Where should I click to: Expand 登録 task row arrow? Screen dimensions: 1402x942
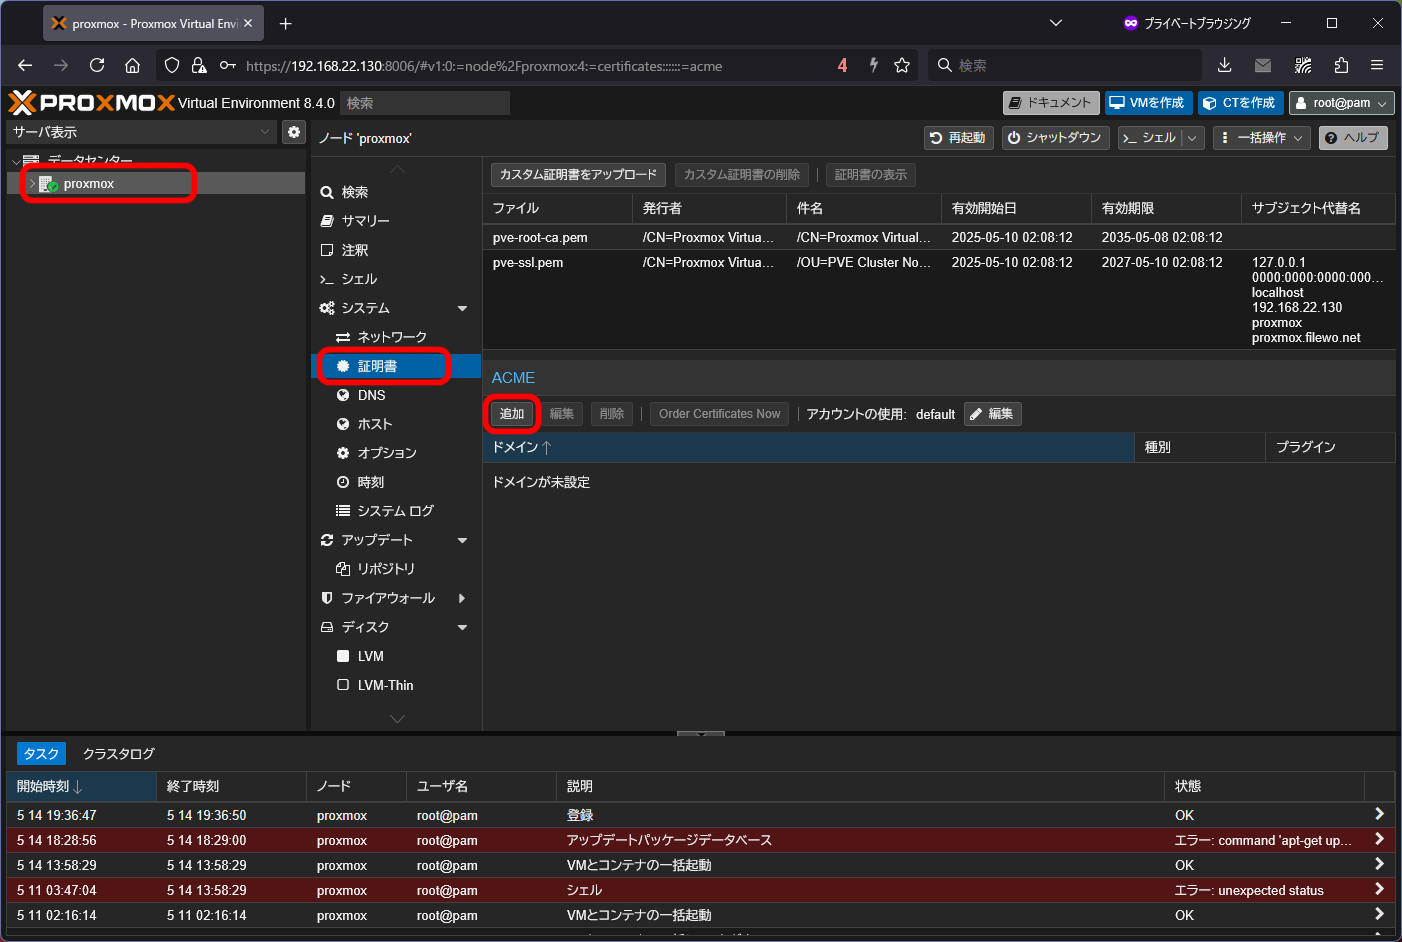(x=1379, y=814)
